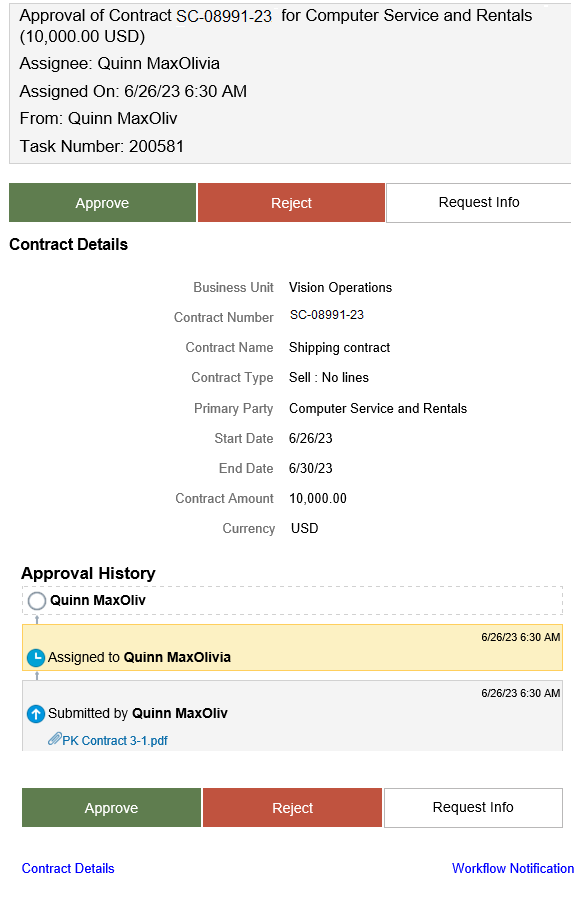Screen dimensions: 579x905
Task: Click the paperclip attachment icon
Action: pyautogui.click(x=54, y=739)
